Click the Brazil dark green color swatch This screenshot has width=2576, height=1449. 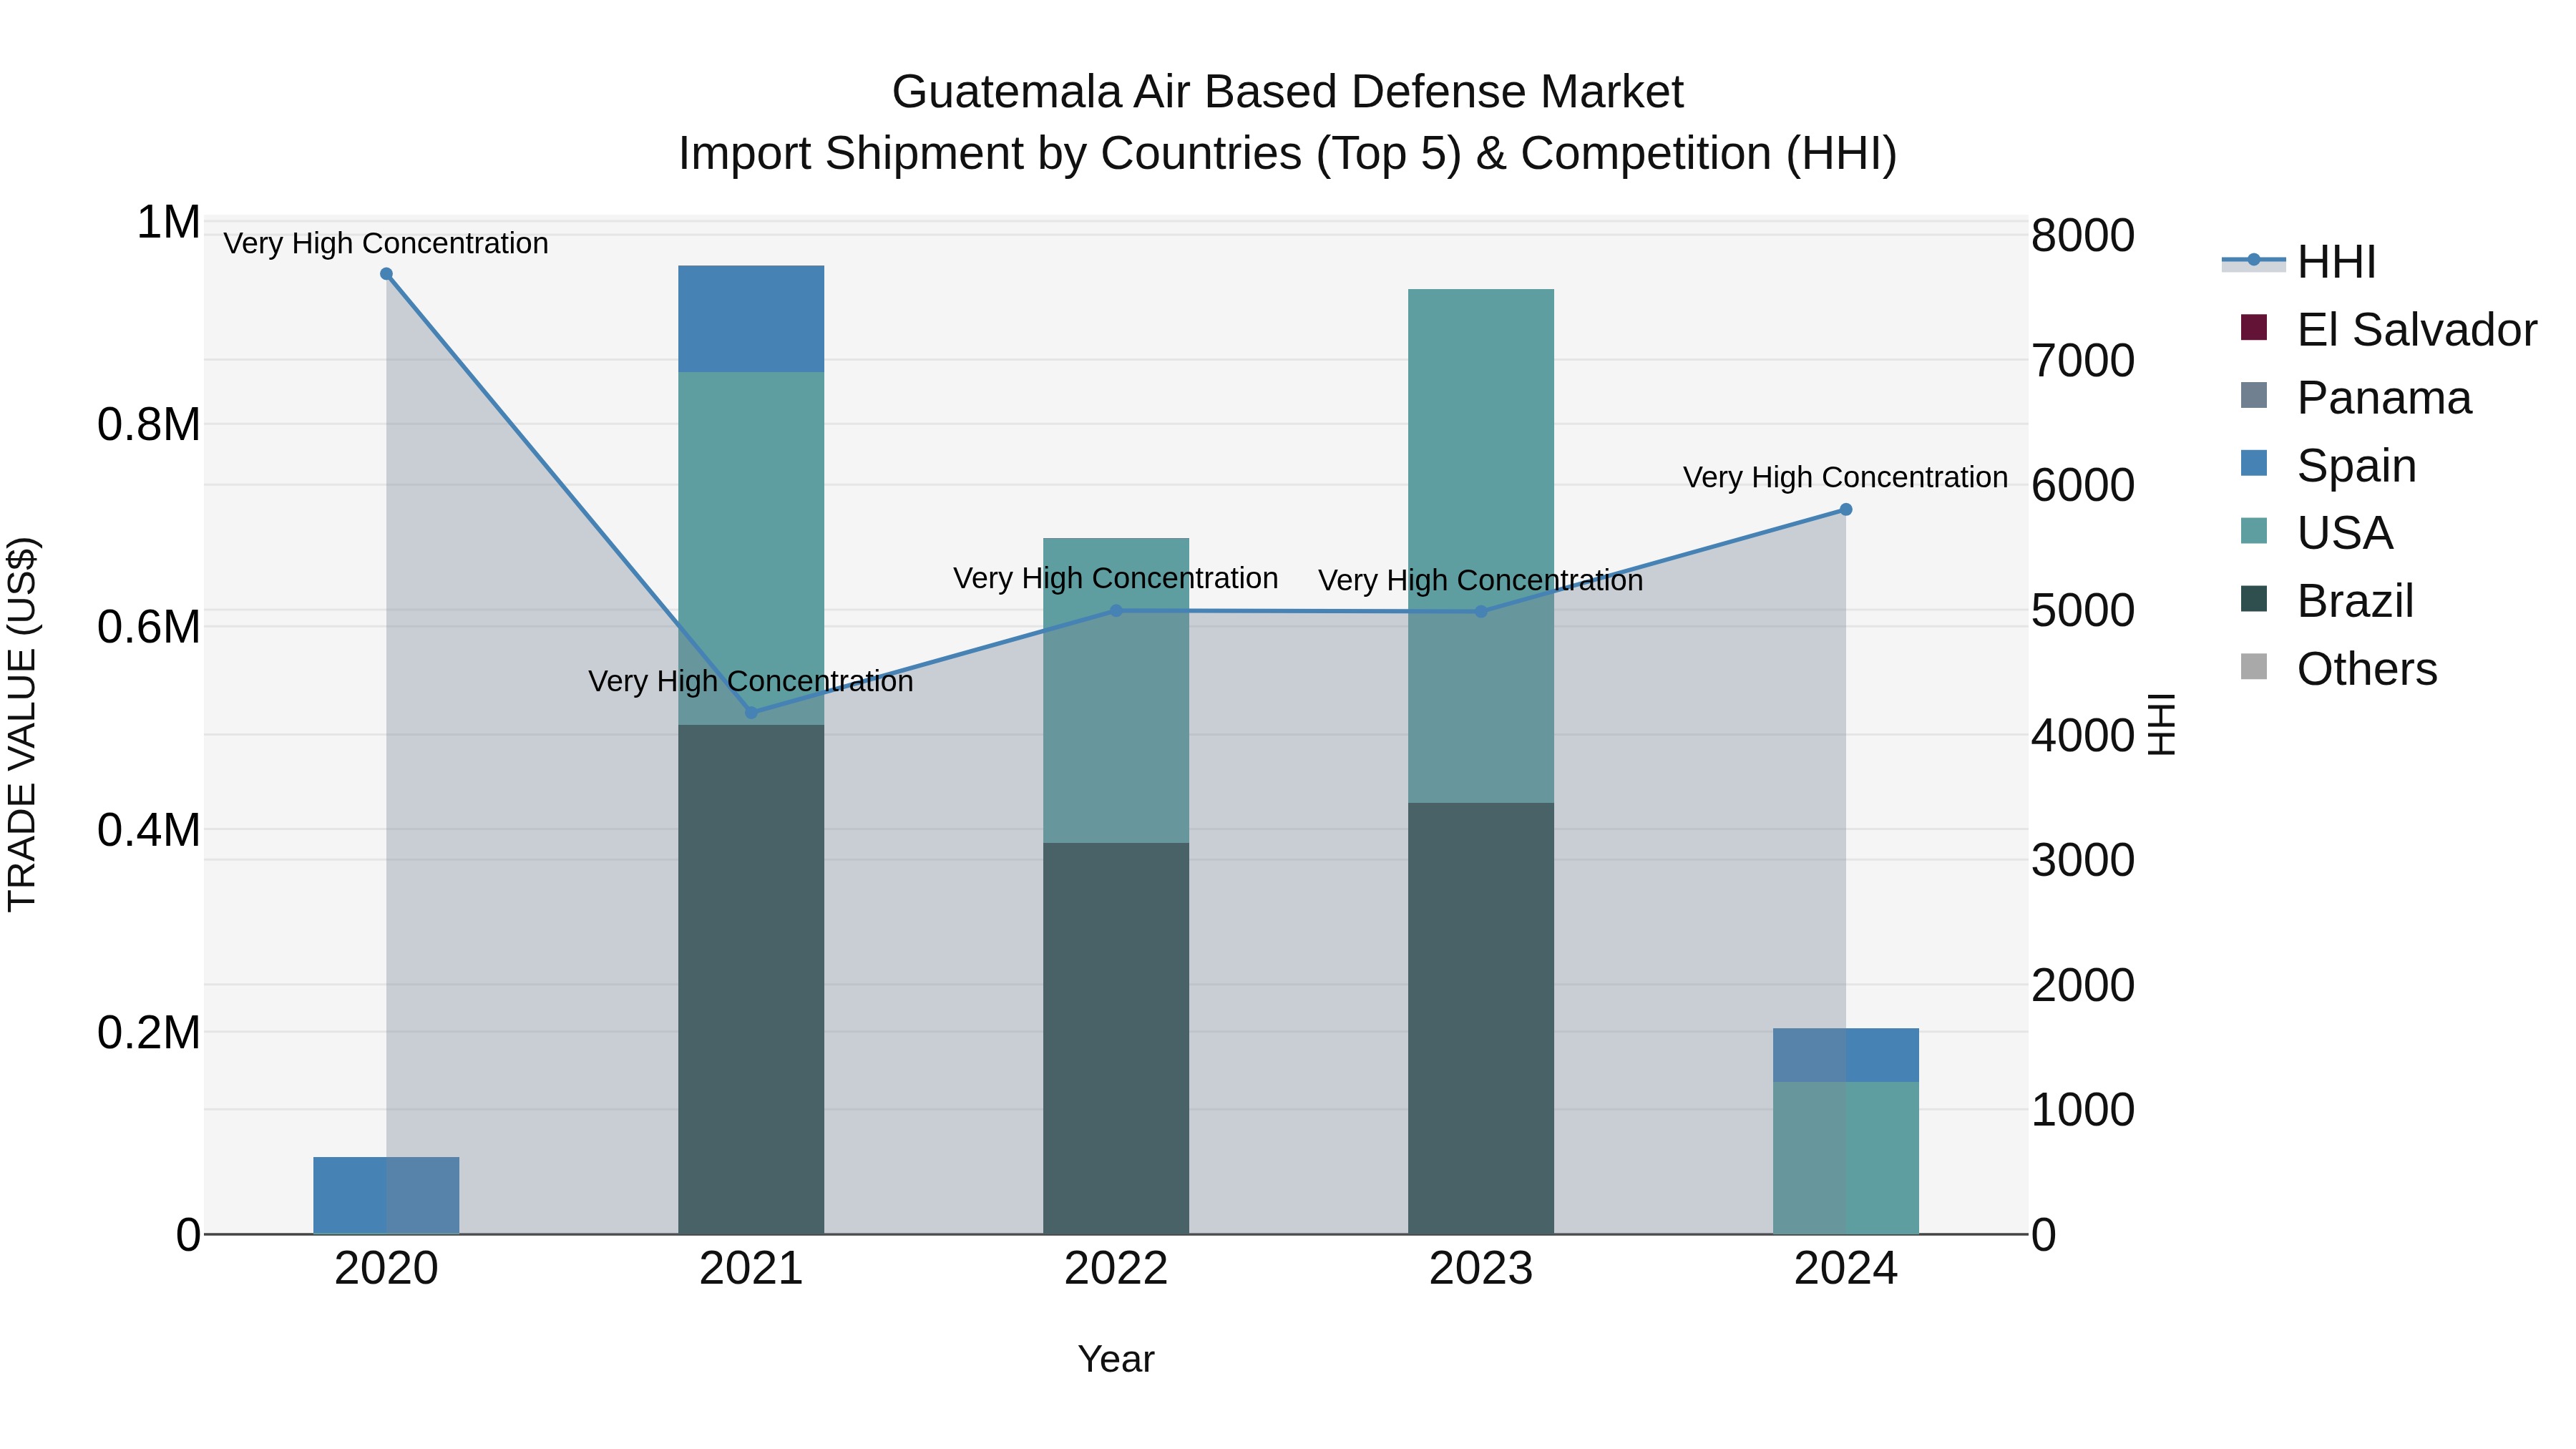point(2254,598)
